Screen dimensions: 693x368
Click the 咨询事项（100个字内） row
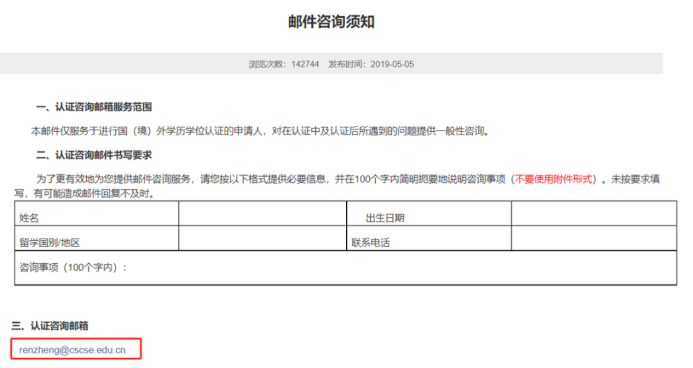pyautogui.click(x=346, y=268)
